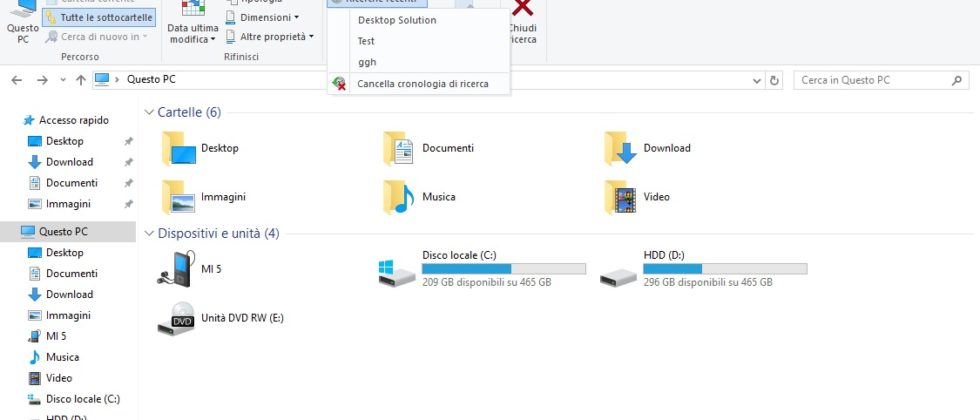Click pin icon beside pinned Download
The image size is (980, 420).
128,162
